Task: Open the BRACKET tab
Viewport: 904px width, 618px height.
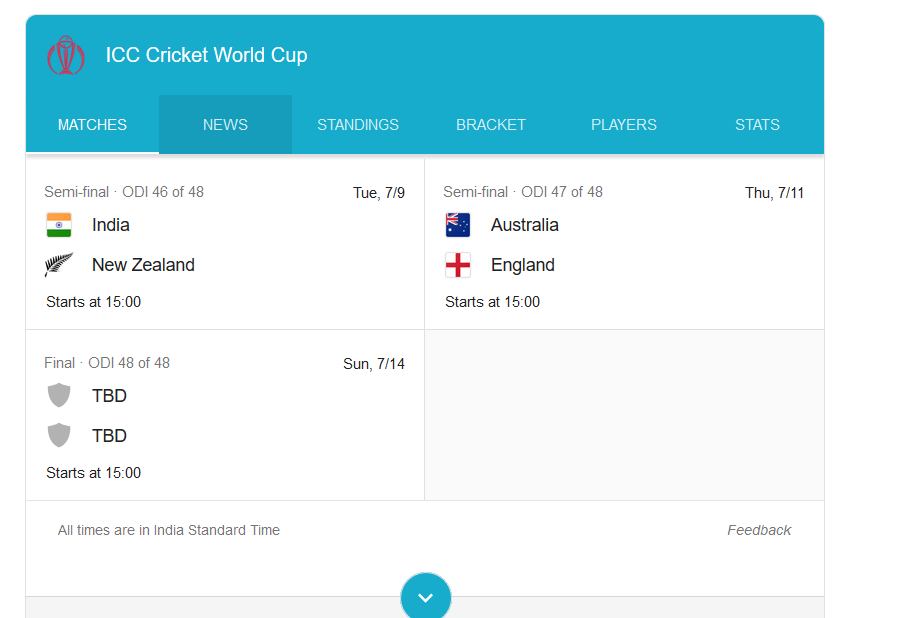Action: pos(491,125)
